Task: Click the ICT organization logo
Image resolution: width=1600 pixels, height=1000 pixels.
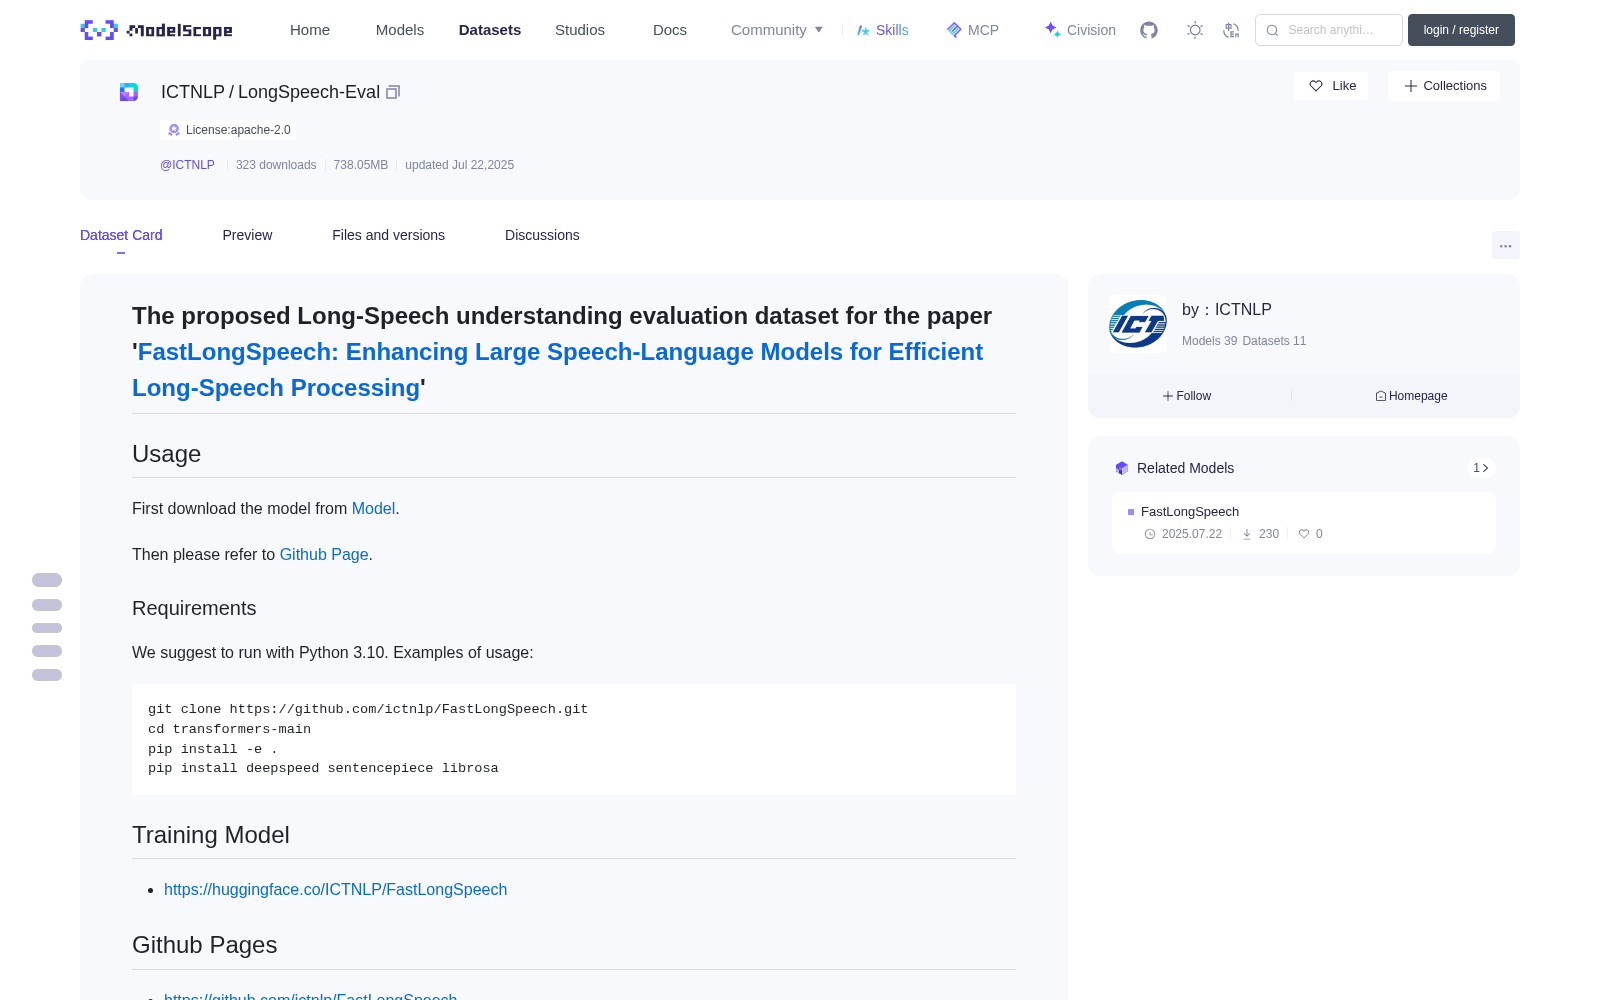Action: [1138, 324]
